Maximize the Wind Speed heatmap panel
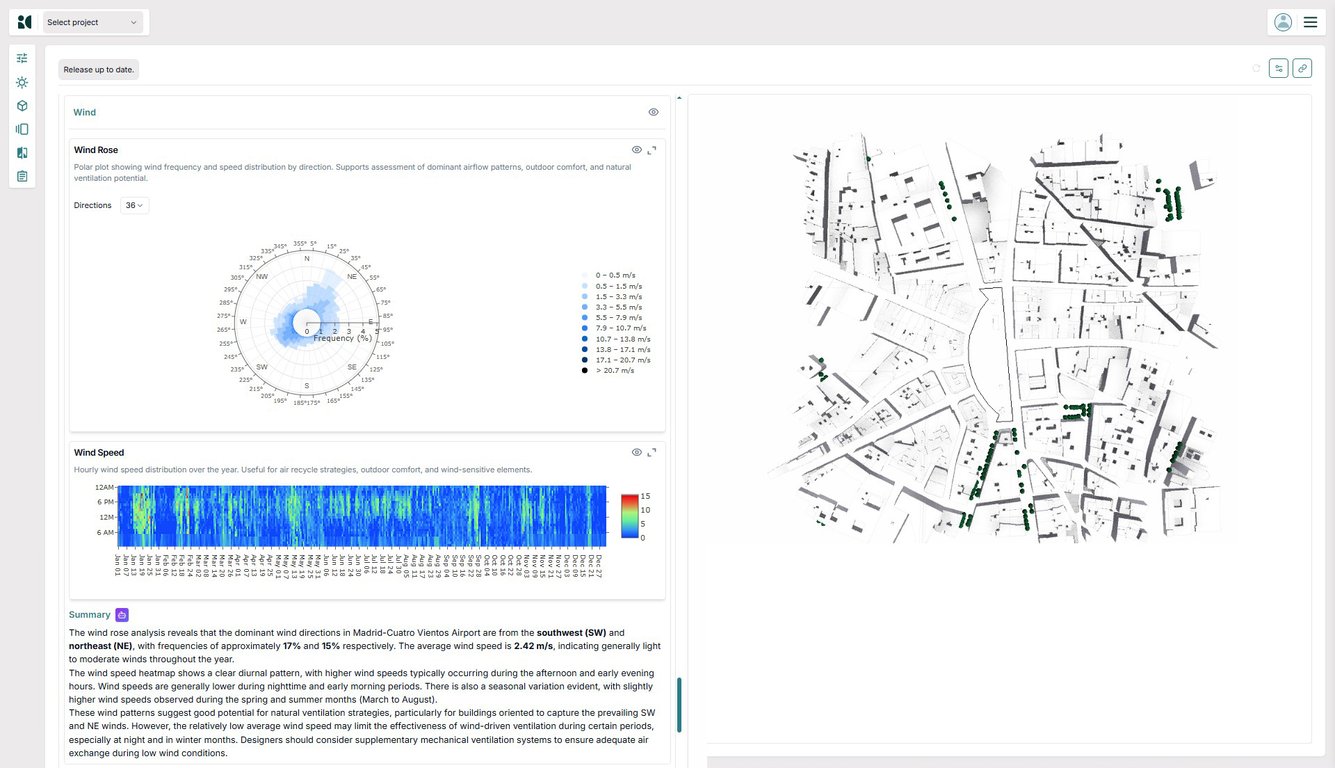 coord(652,452)
